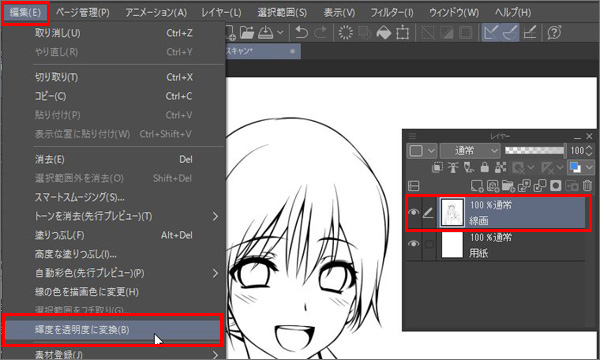The height and width of the screenshot is (360, 600).
Task: Click the new layer folder icon
Action: coord(508,186)
